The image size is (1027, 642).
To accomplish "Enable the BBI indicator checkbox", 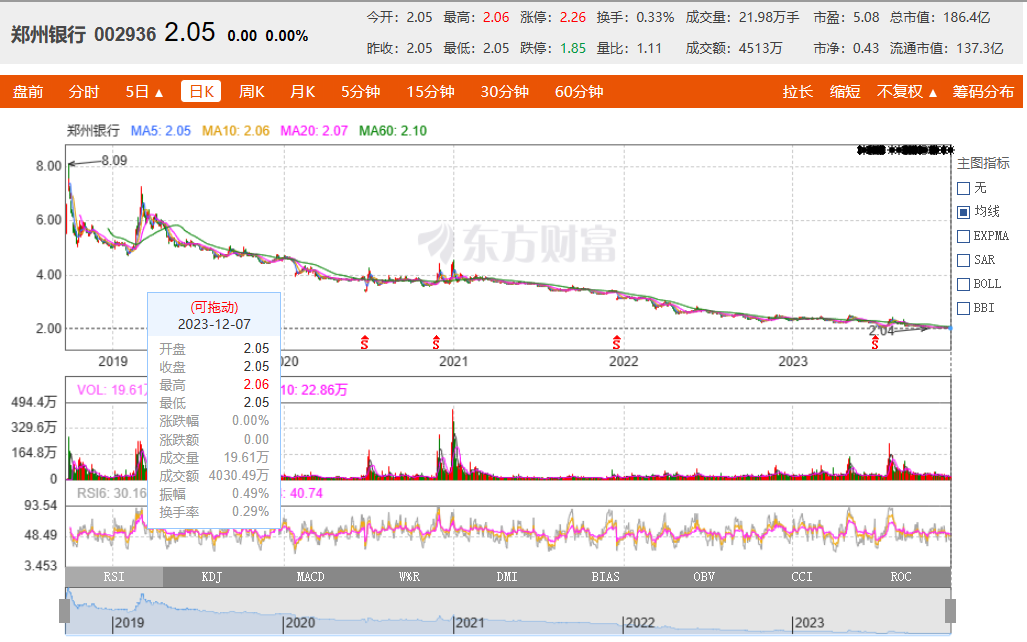I will (963, 309).
